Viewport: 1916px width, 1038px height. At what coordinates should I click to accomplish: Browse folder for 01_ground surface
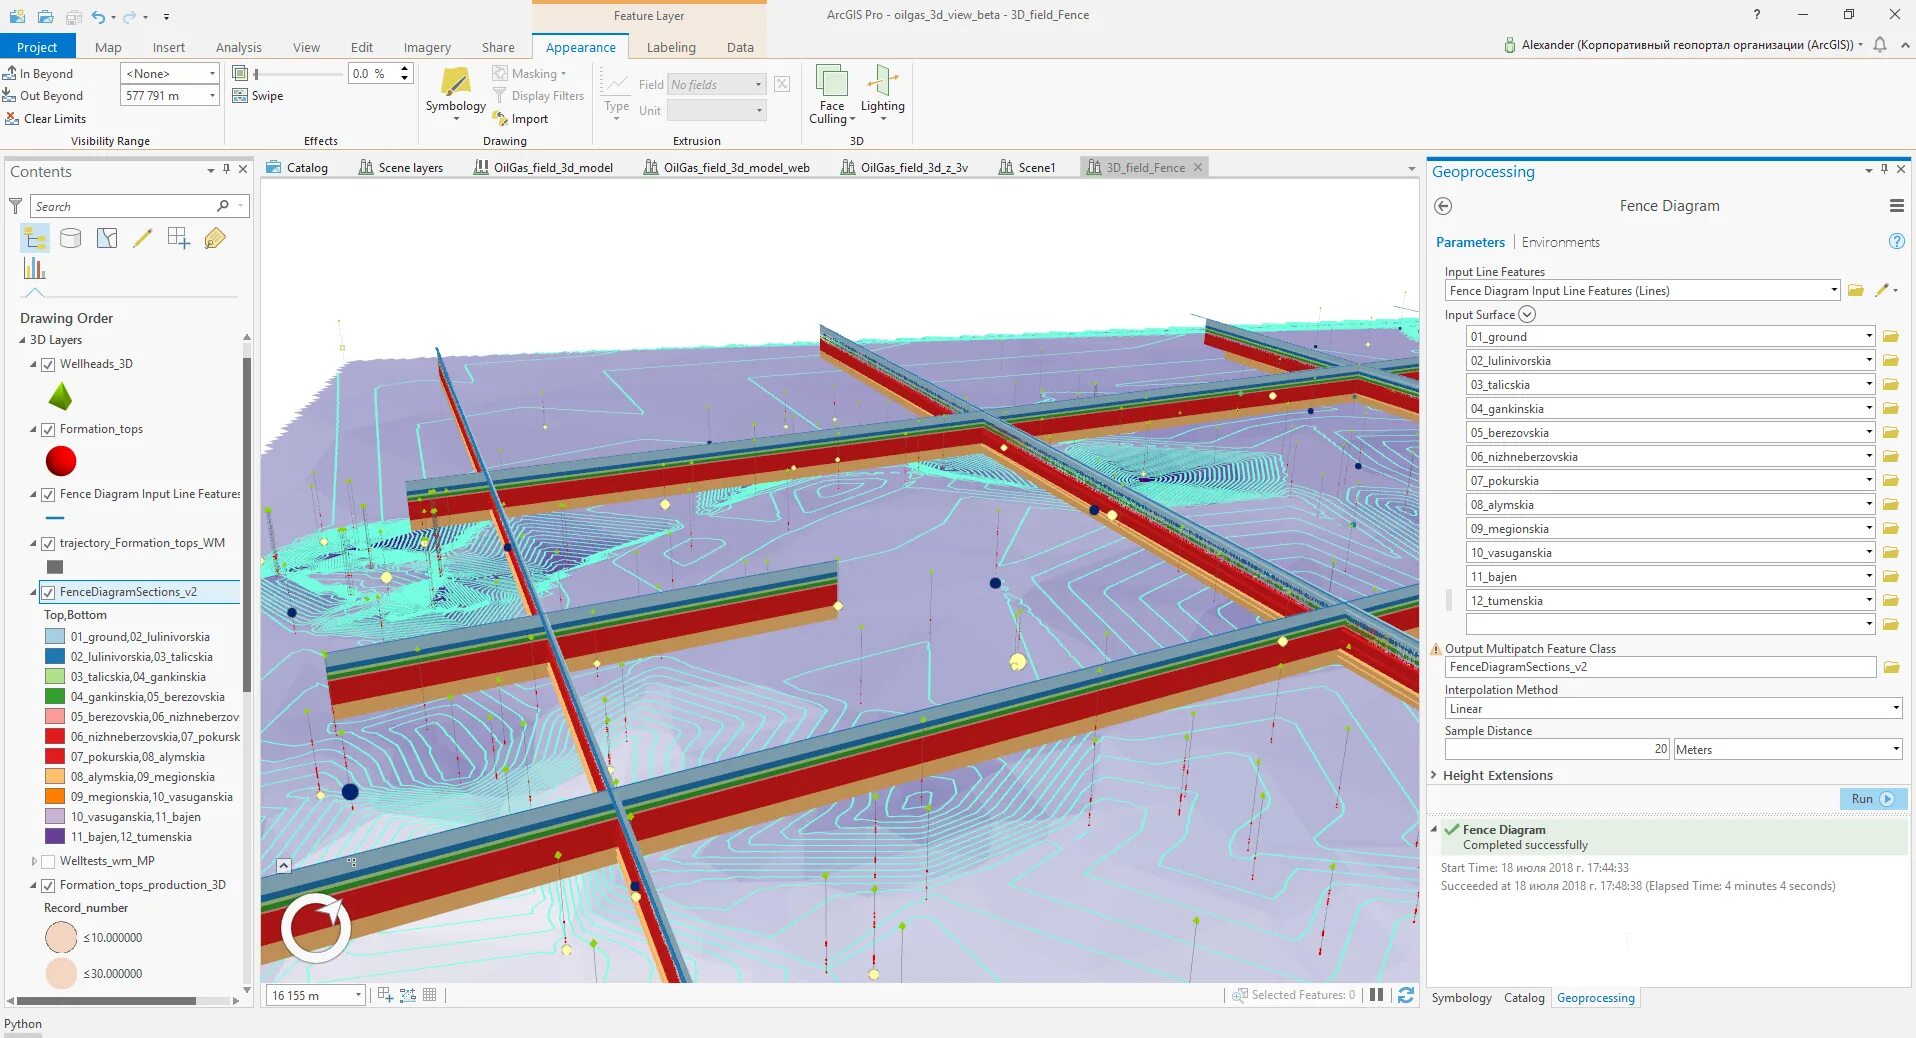(x=1891, y=337)
